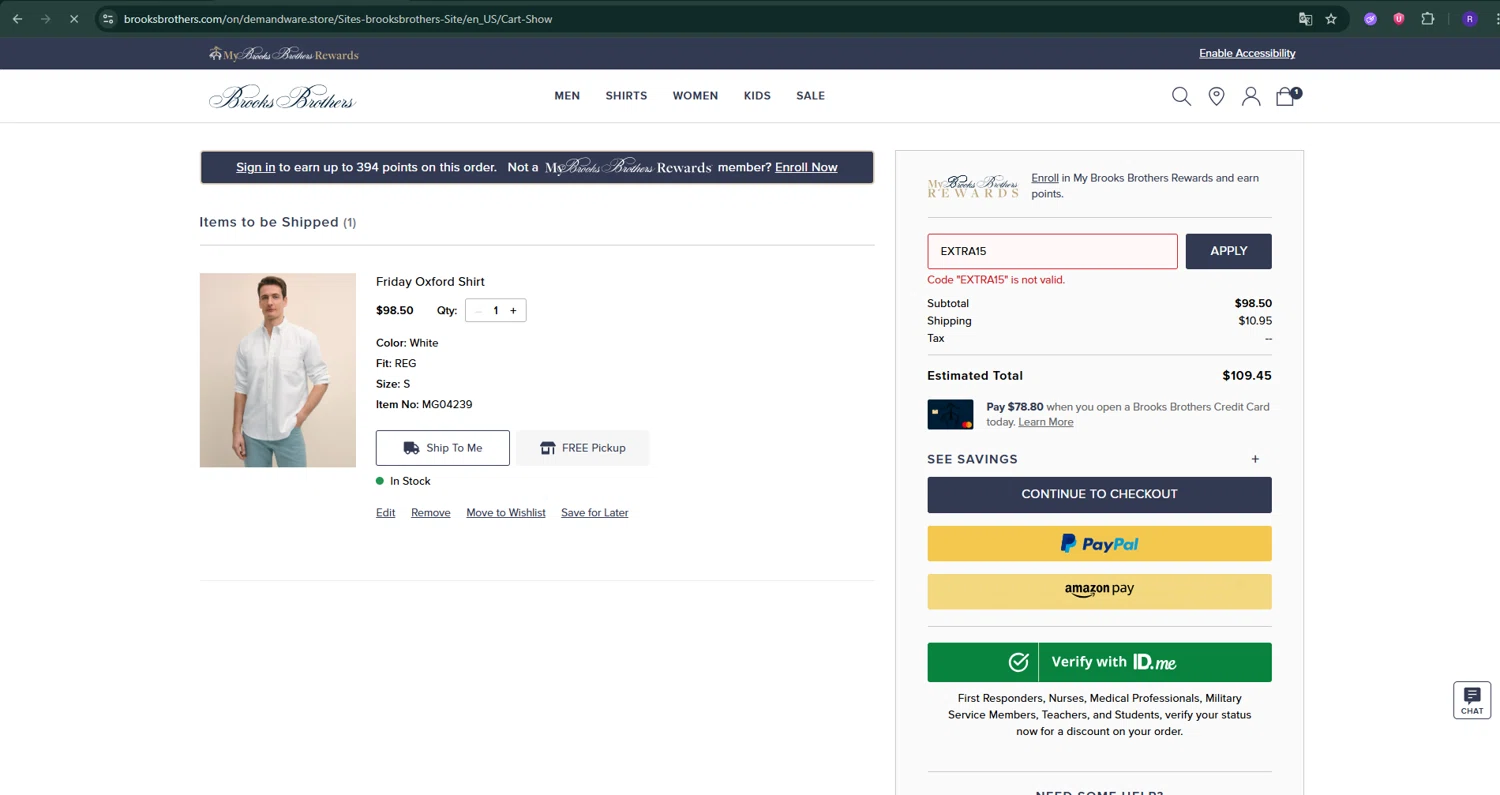Viewport: 1500px width, 795px height.
Task: Click the My Brooks Brothers Rewards top logo
Action: coord(284,54)
